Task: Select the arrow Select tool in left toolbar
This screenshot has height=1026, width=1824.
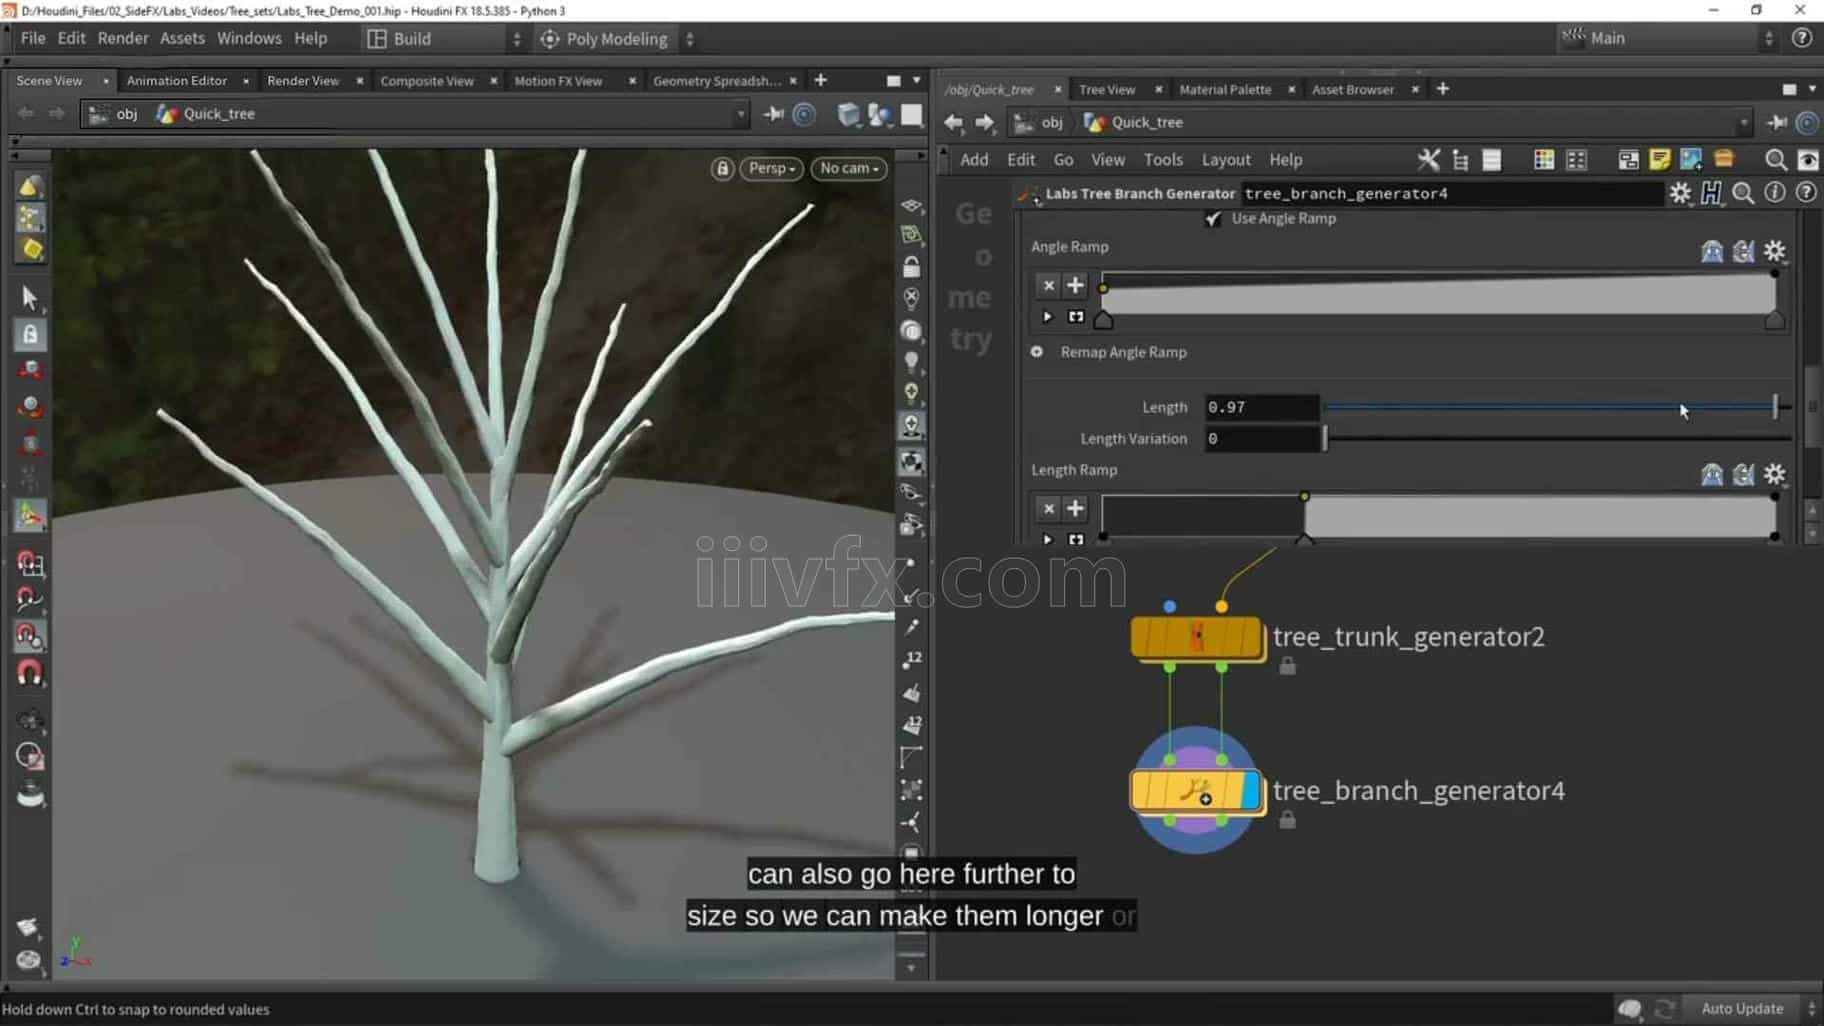Action: click(x=29, y=298)
